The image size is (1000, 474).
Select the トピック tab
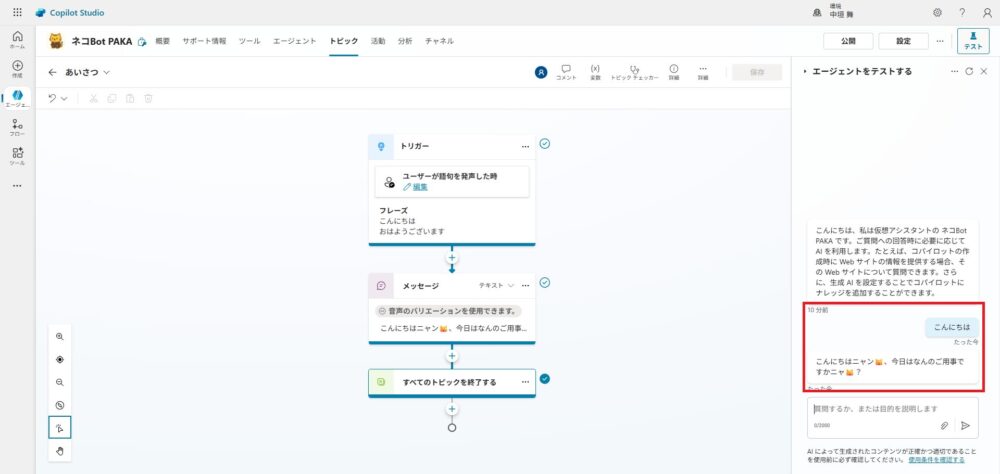click(344, 41)
